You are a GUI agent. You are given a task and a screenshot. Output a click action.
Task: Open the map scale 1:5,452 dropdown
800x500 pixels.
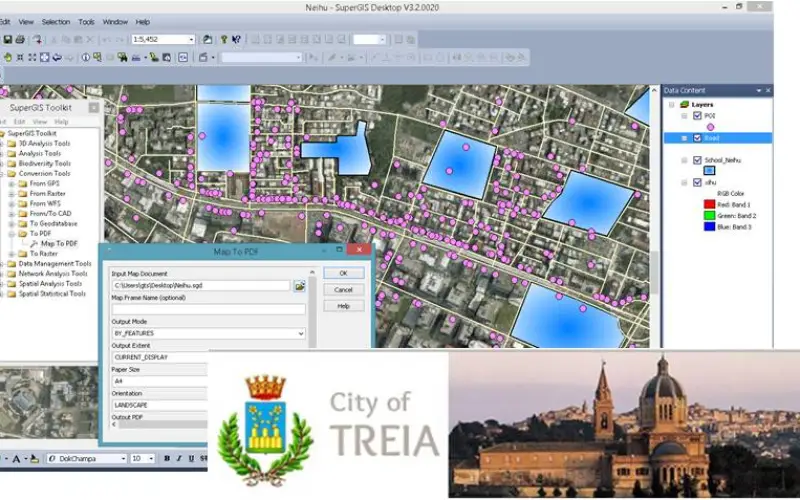(x=191, y=39)
